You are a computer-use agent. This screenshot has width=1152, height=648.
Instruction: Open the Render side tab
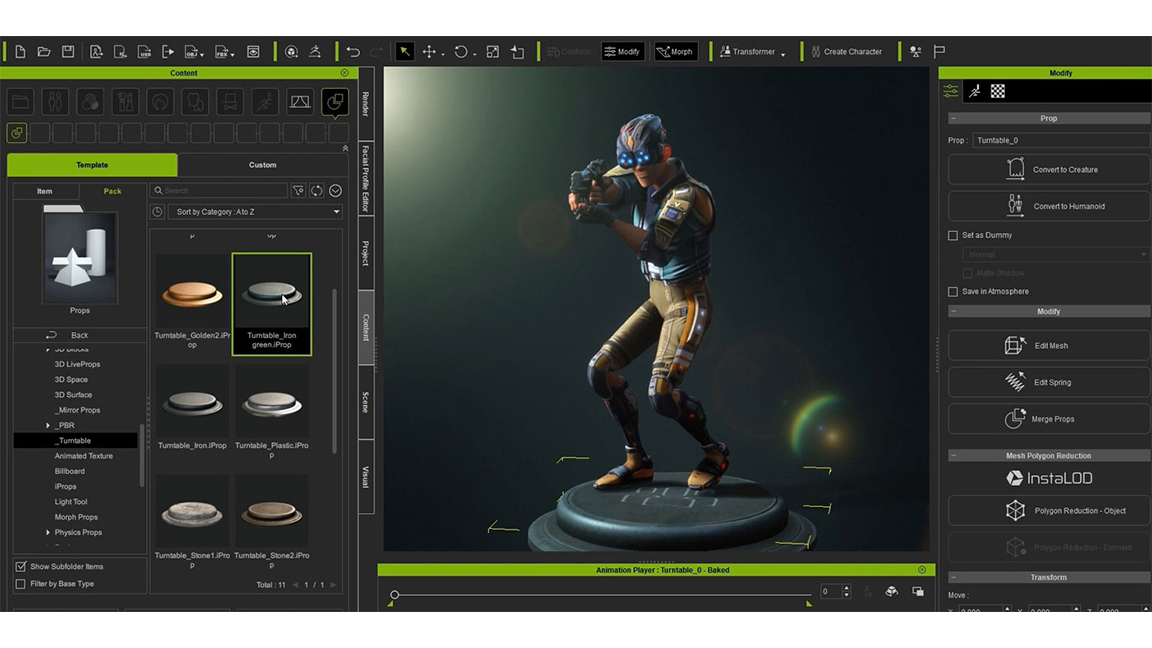tap(366, 104)
